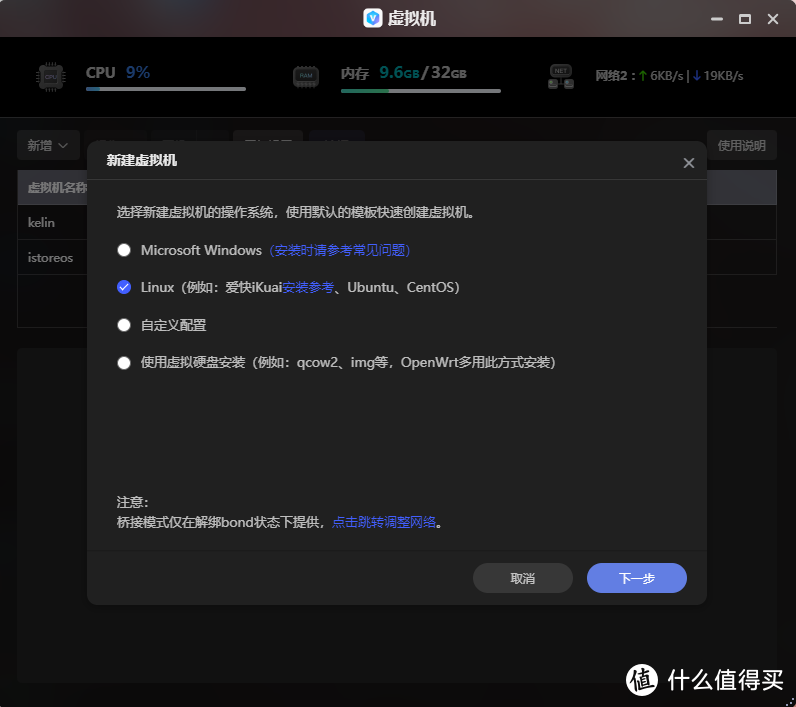Close the 新建虚拟机 dialog

point(688,163)
